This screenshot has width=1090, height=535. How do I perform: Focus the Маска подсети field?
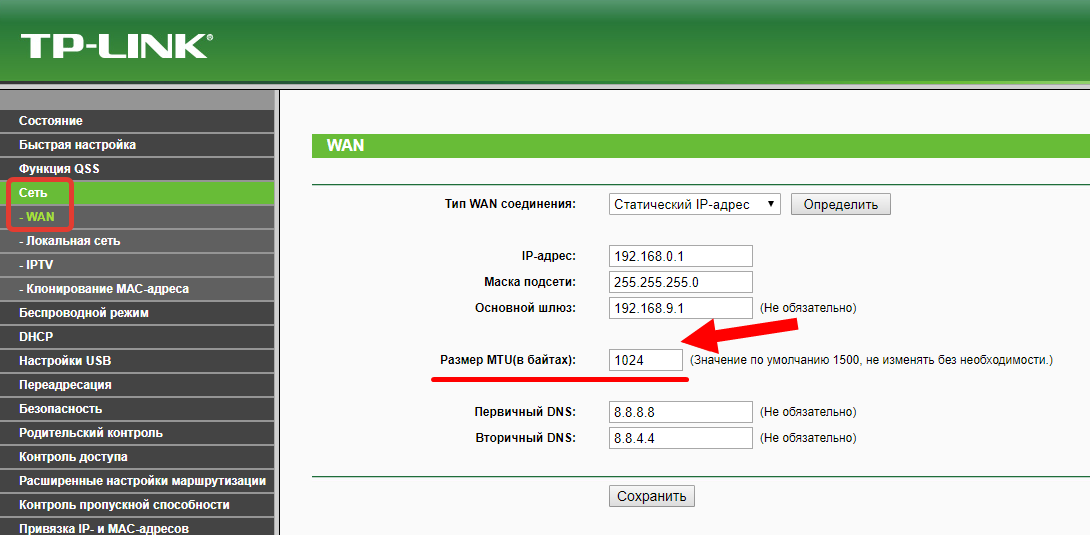click(680, 282)
